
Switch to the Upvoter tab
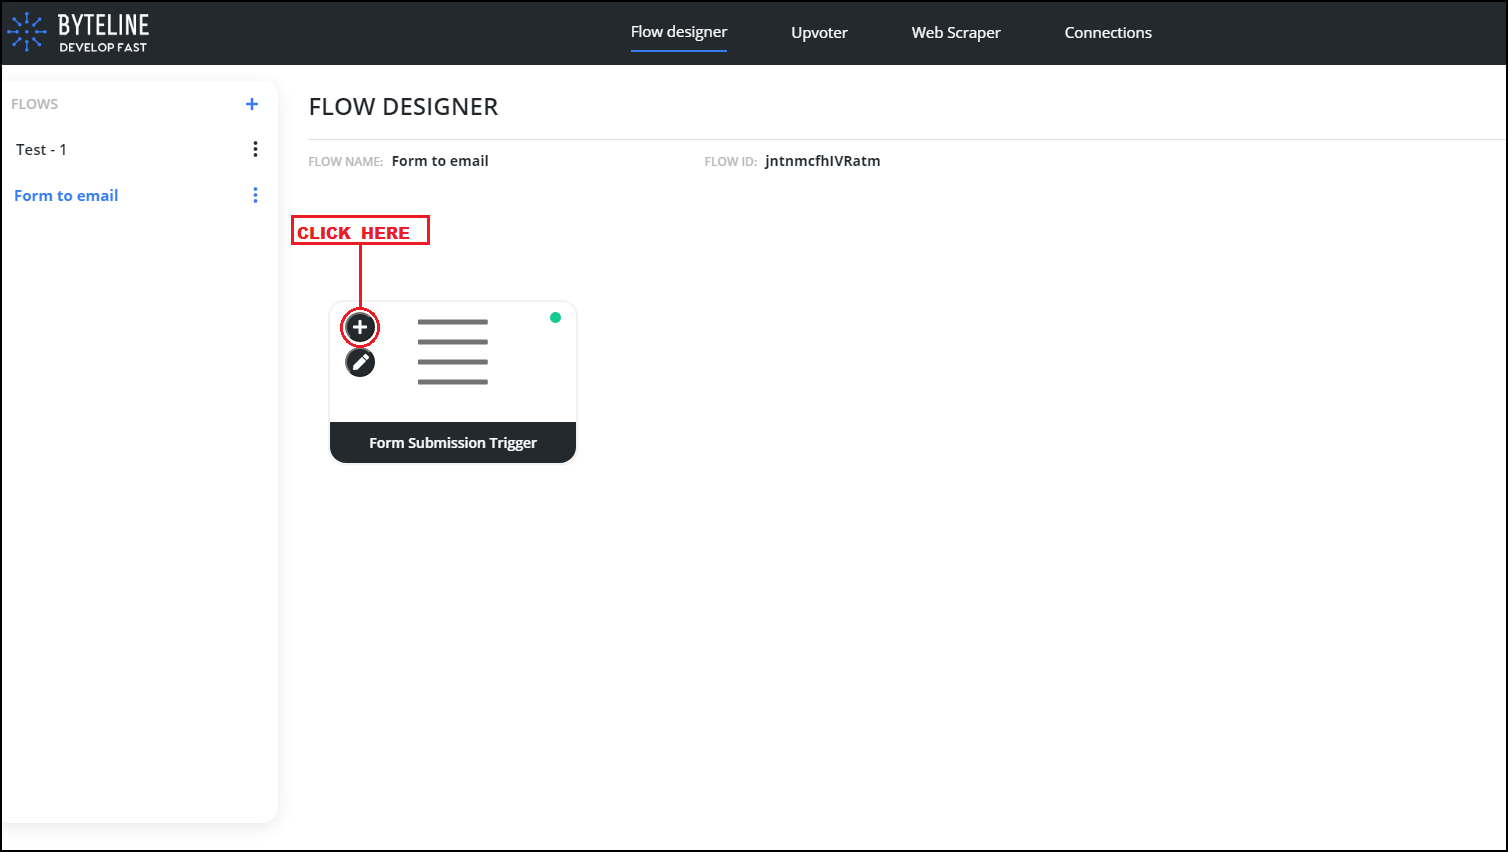[819, 33]
